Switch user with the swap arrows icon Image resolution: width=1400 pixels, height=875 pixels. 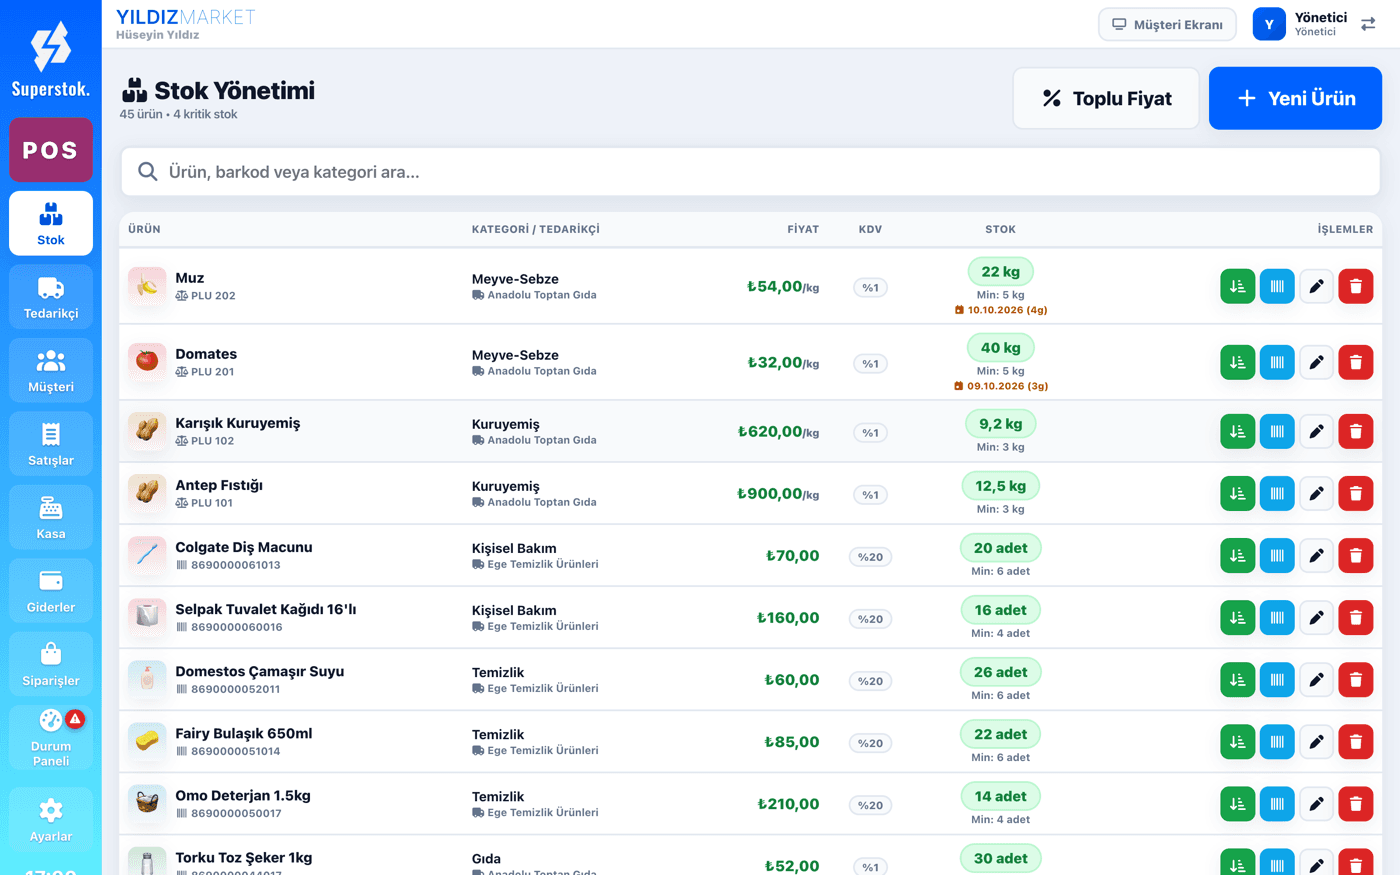click(x=1368, y=24)
